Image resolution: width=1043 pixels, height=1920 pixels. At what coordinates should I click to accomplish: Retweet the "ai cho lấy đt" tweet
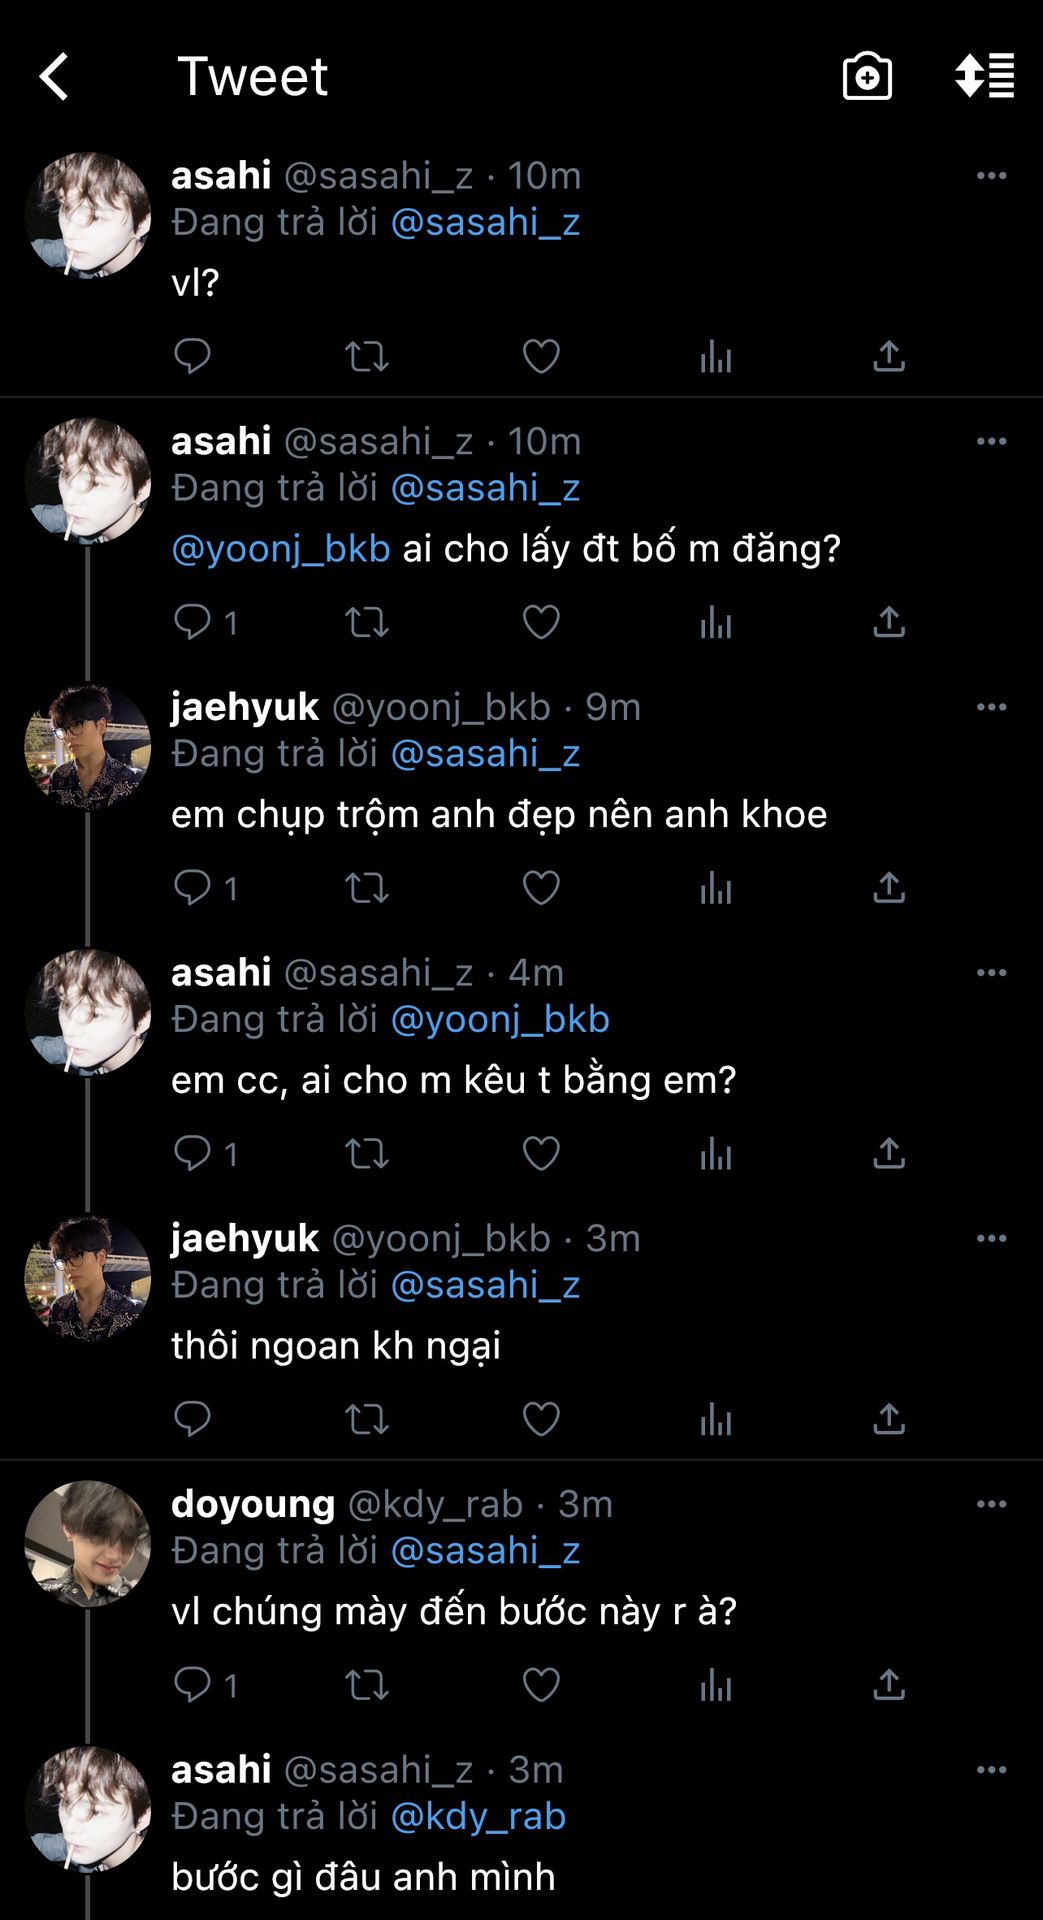(366, 622)
